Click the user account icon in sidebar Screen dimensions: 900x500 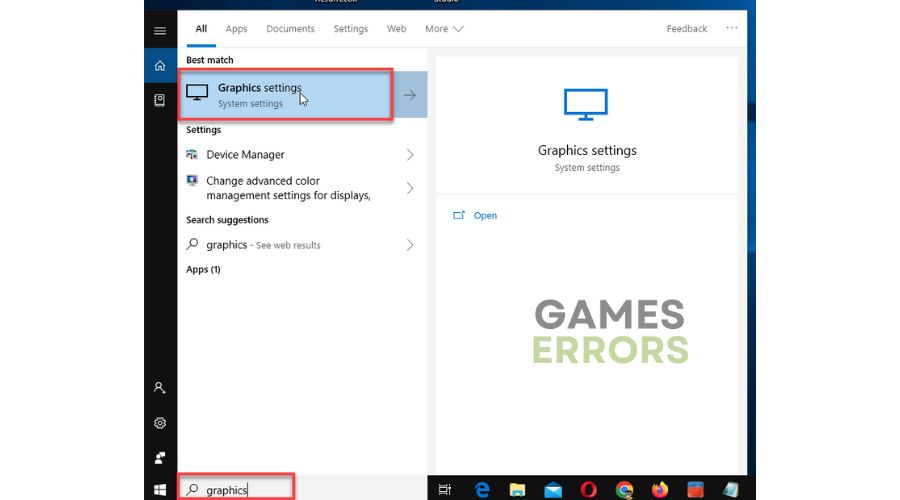pyautogui.click(x=160, y=388)
